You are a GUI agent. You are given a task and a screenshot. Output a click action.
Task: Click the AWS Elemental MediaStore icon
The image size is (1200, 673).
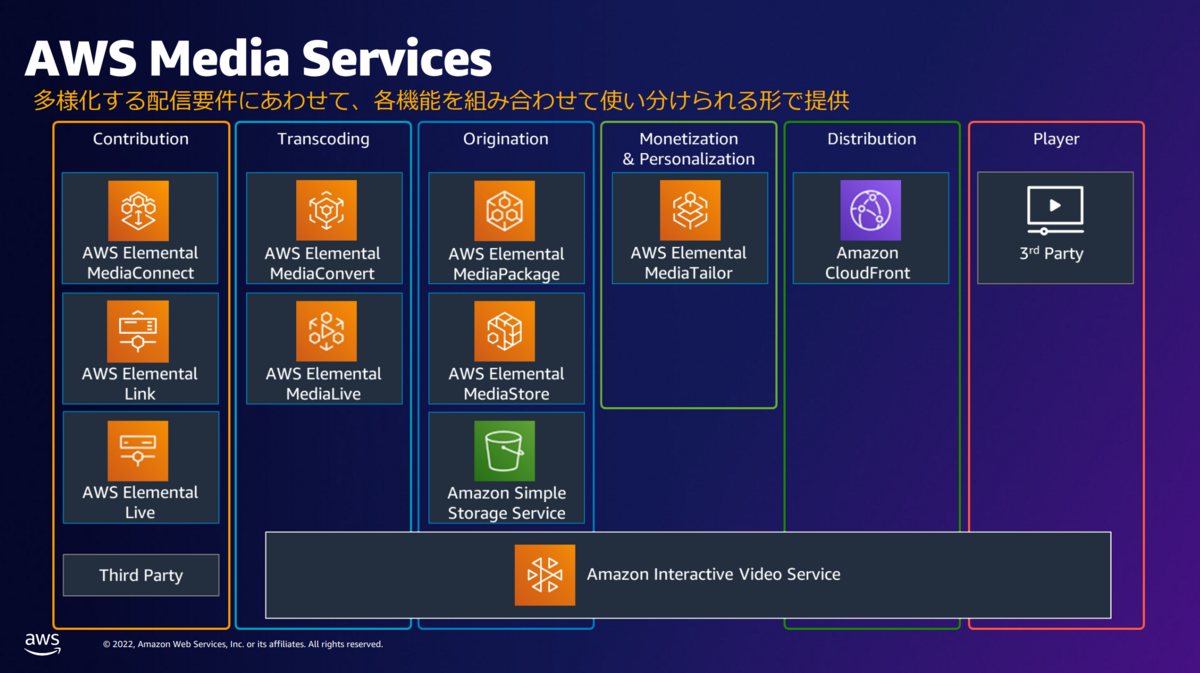(x=505, y=331)
